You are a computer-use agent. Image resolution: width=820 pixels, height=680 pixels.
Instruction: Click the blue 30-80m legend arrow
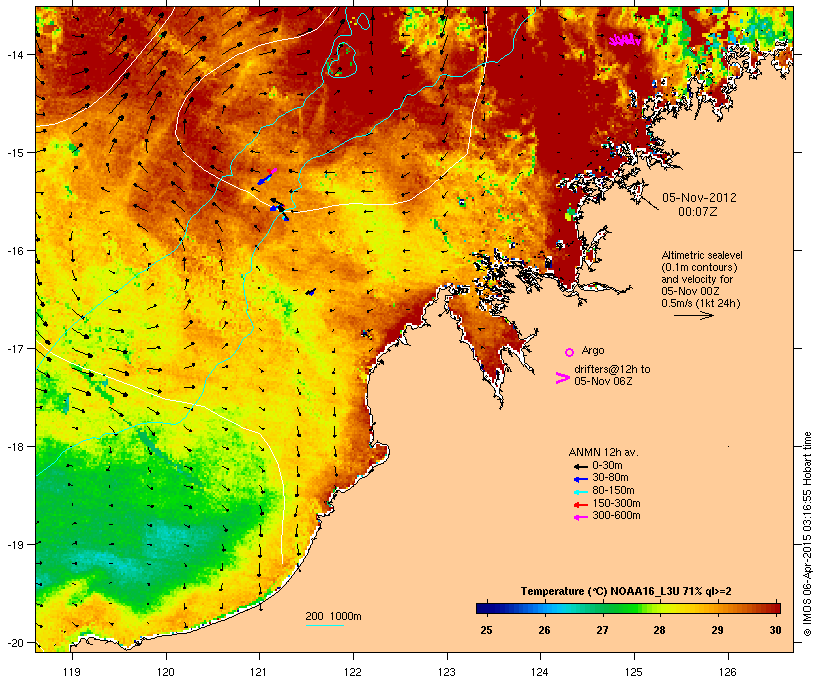(580, 479)
